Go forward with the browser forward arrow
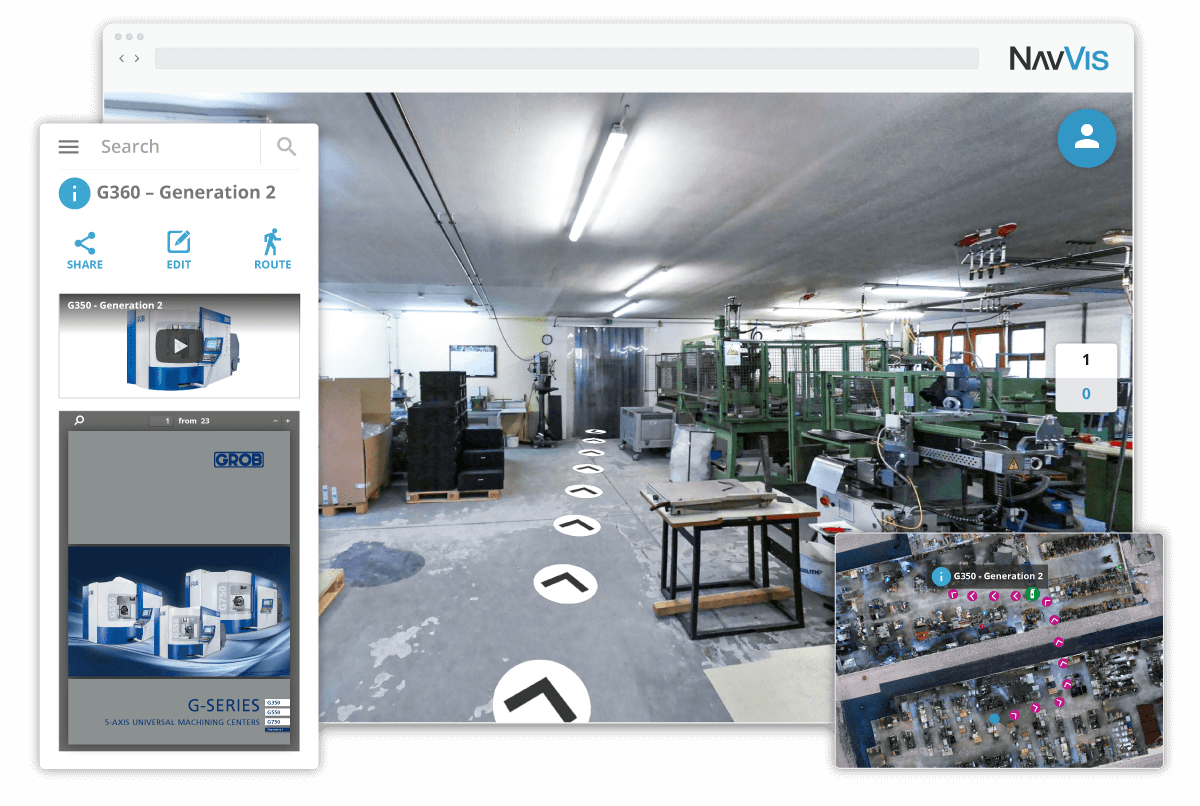This screenshot has width=1200, height=806. [x=137, y=59]
